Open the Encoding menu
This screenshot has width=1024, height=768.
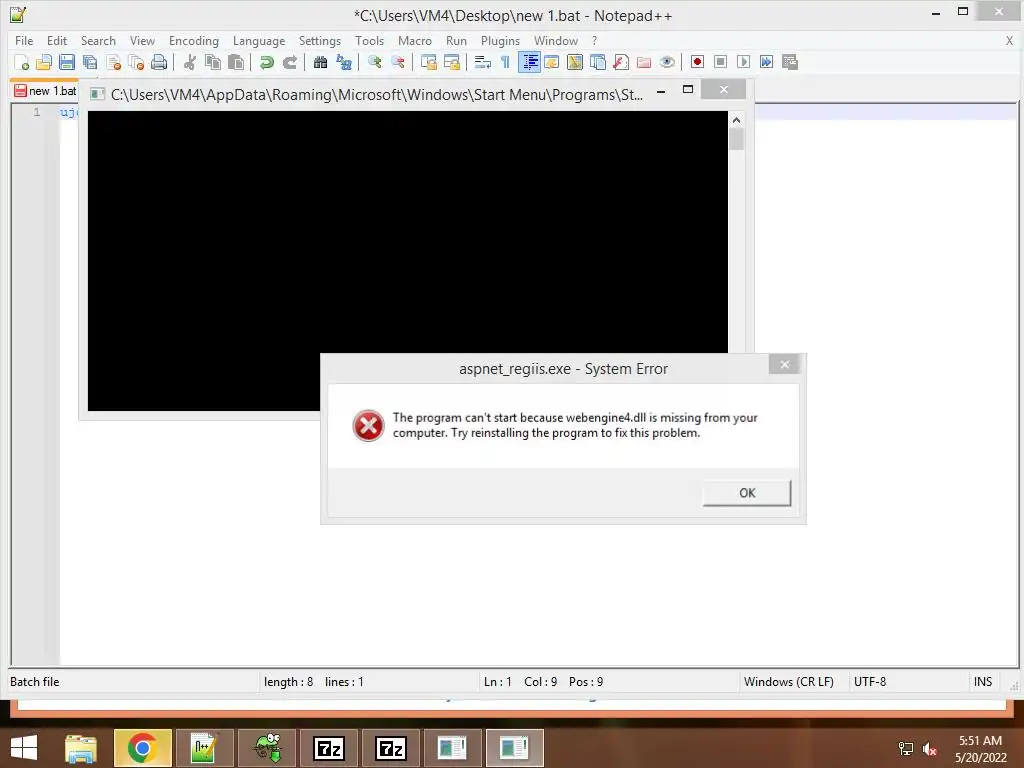pyautogui.click(x=194, y=40)
